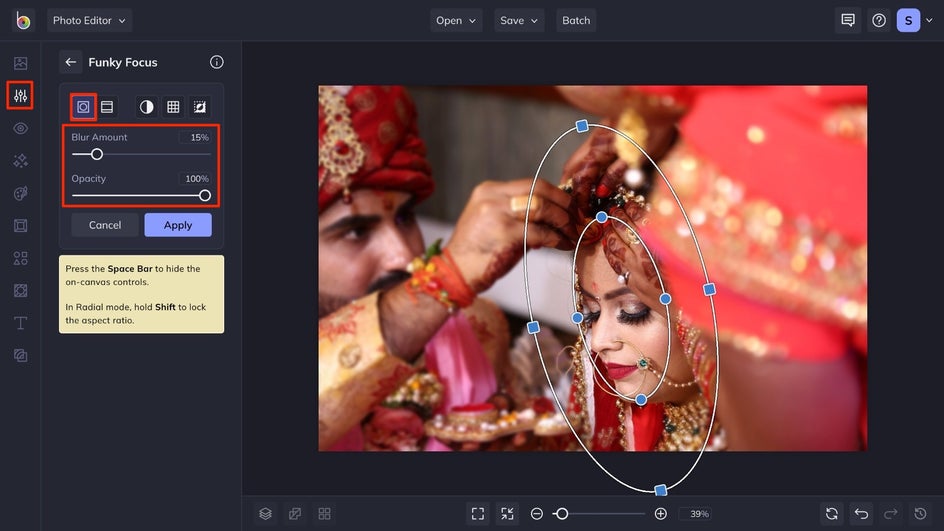Viewport: 944px width, 531px height.
Task: Open the Artsy palette sidebar icon
Action: coord(20,193)
